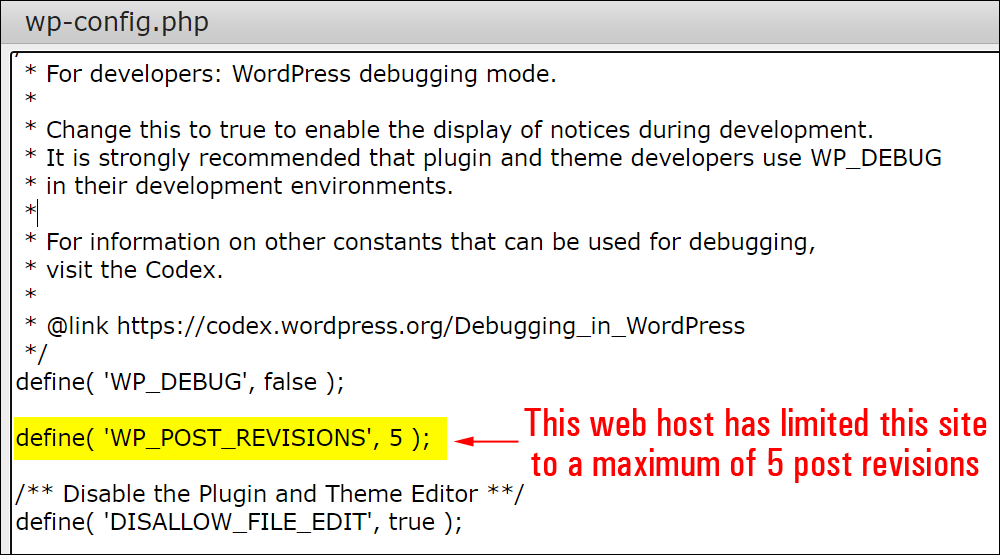This screenshot has height=555, width=1000.
Task: Click the wp-config.php file title
Action: pos(117,22)
